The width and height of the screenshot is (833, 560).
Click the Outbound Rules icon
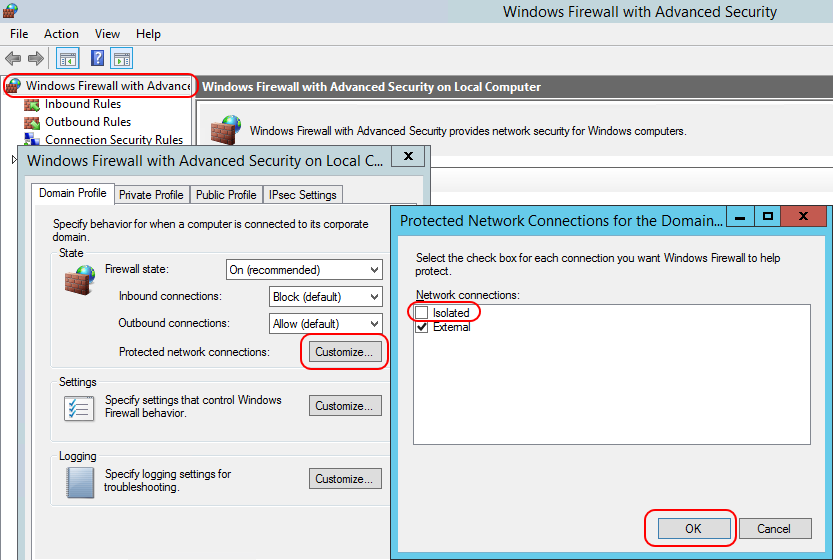(x=32, y=123)
